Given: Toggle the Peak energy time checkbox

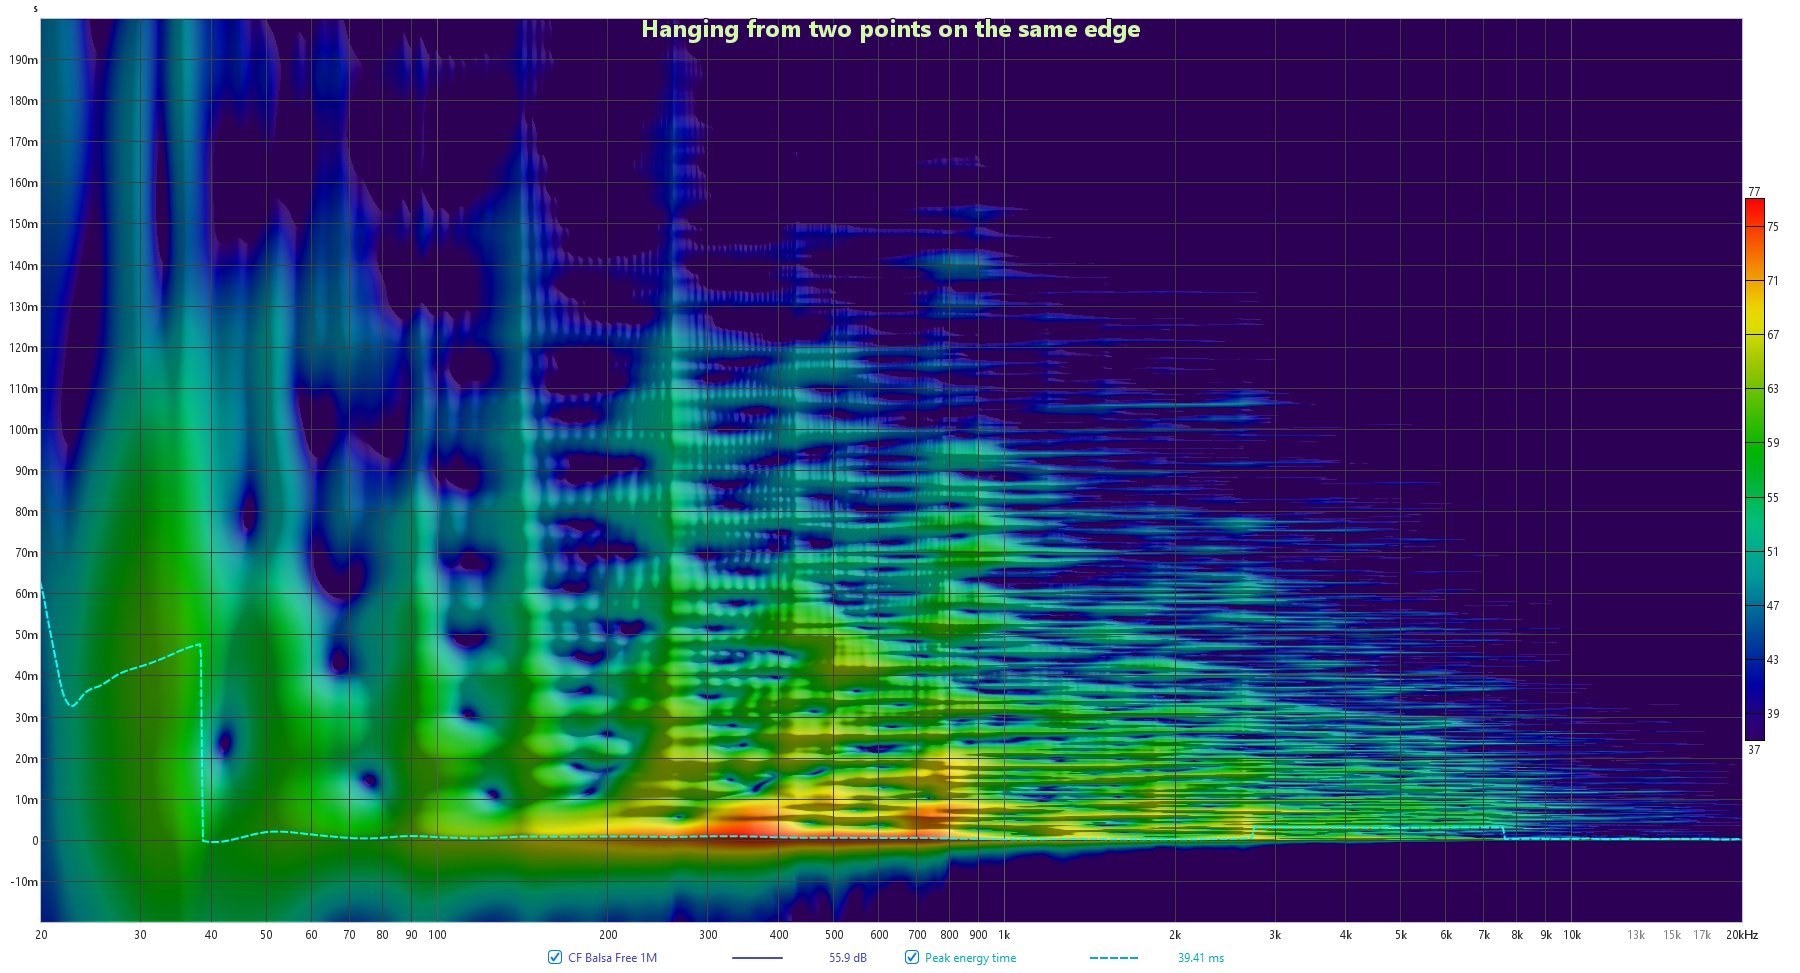Looking at the screenshot, I should click(912, 957).
